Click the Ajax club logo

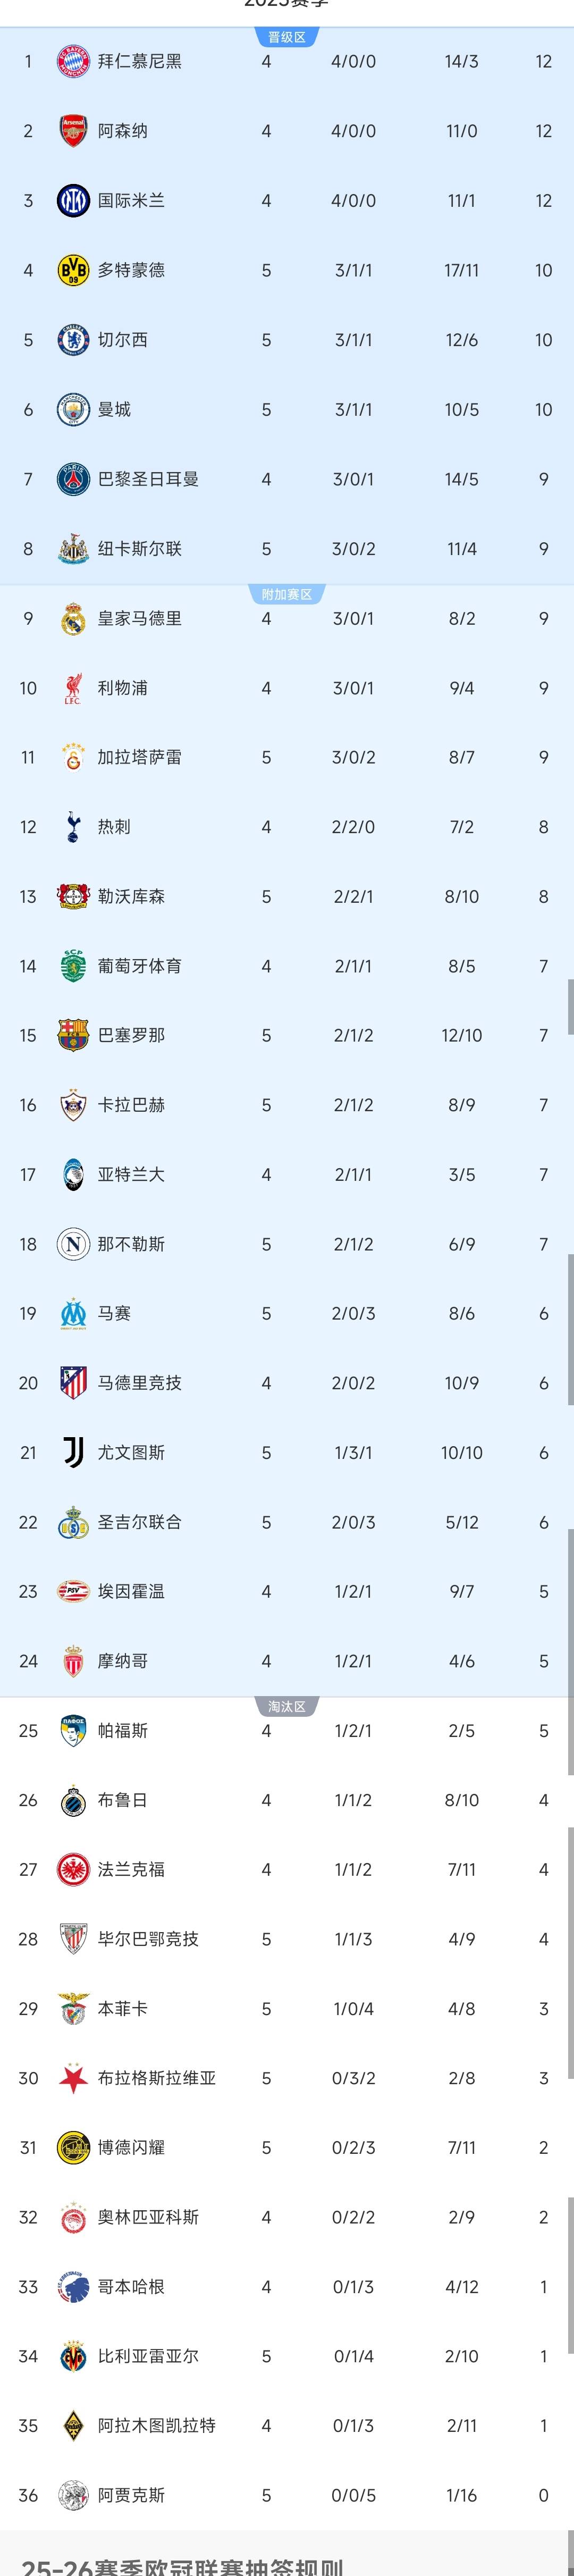pyautogui.click(x=73, y=2495)
